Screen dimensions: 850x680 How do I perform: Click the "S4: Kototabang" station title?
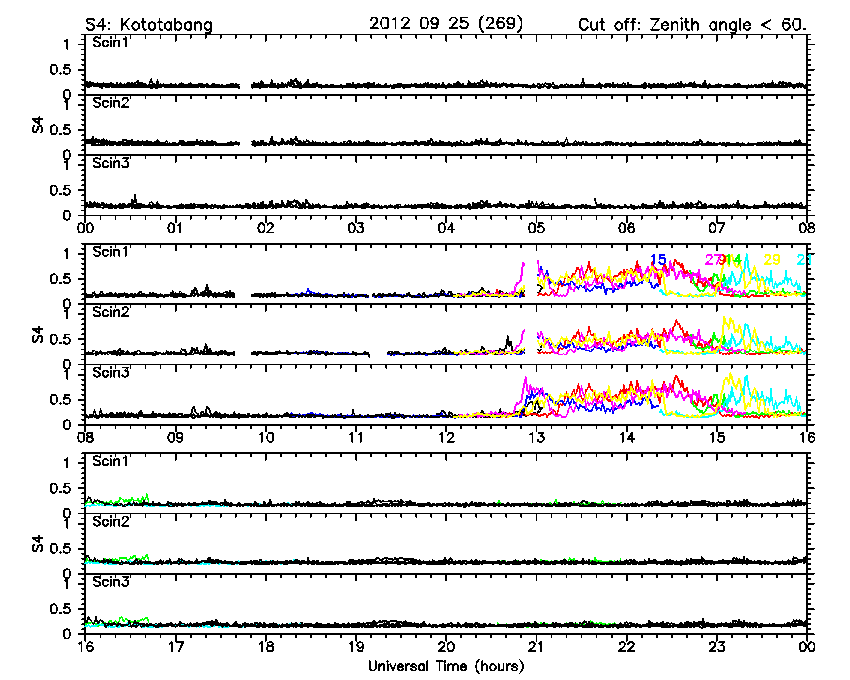pyautogui.click(x=149, y=25)
